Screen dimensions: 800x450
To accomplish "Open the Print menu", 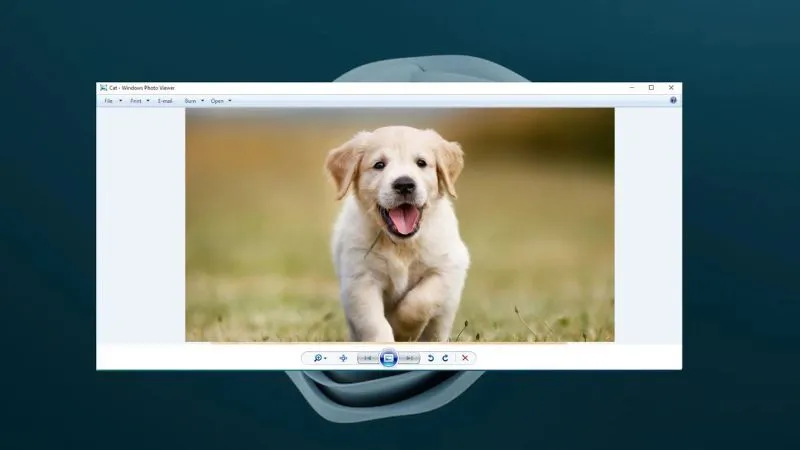I will (x=136, y=101).
